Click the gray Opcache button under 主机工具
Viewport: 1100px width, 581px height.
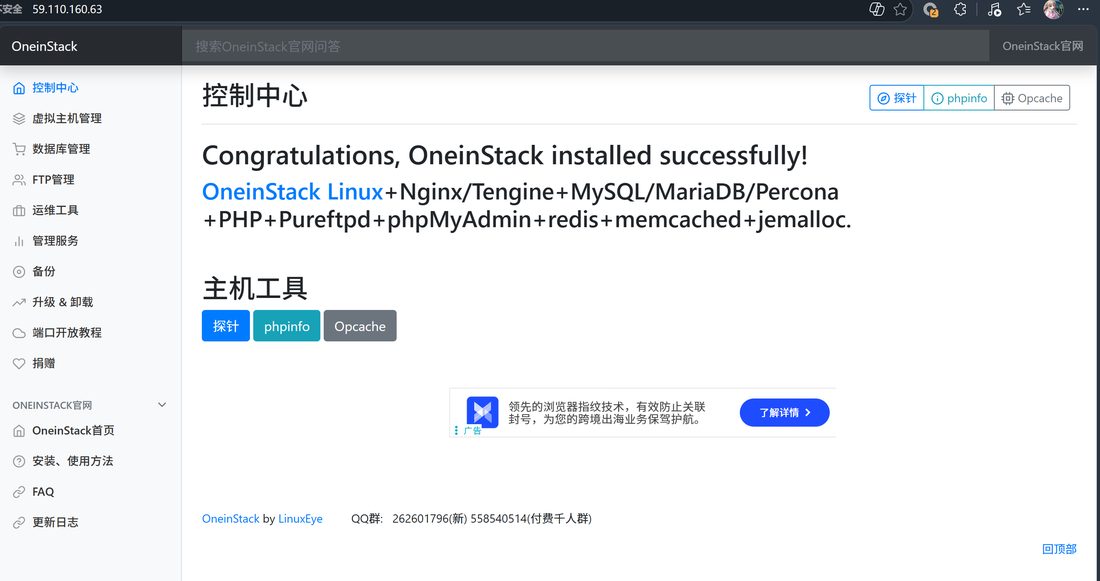pos(360,326)
